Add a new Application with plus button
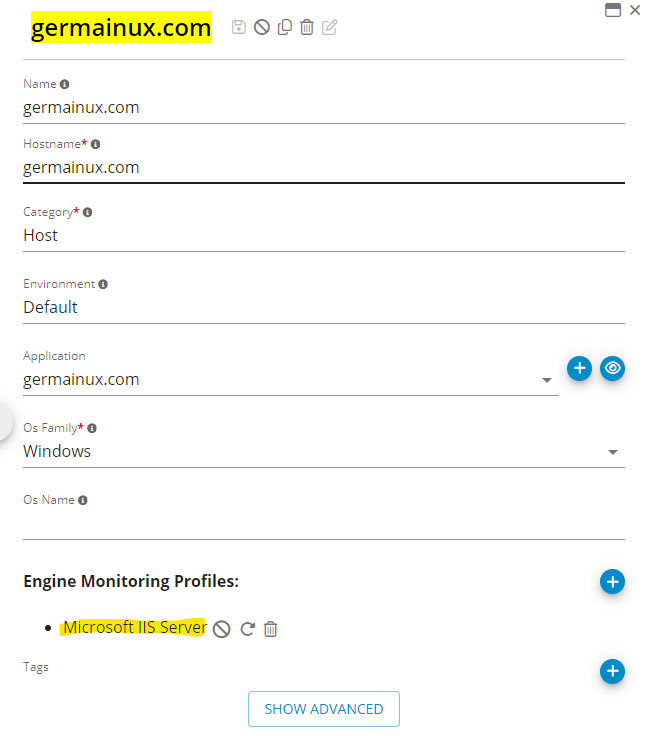 coord(579,368)
